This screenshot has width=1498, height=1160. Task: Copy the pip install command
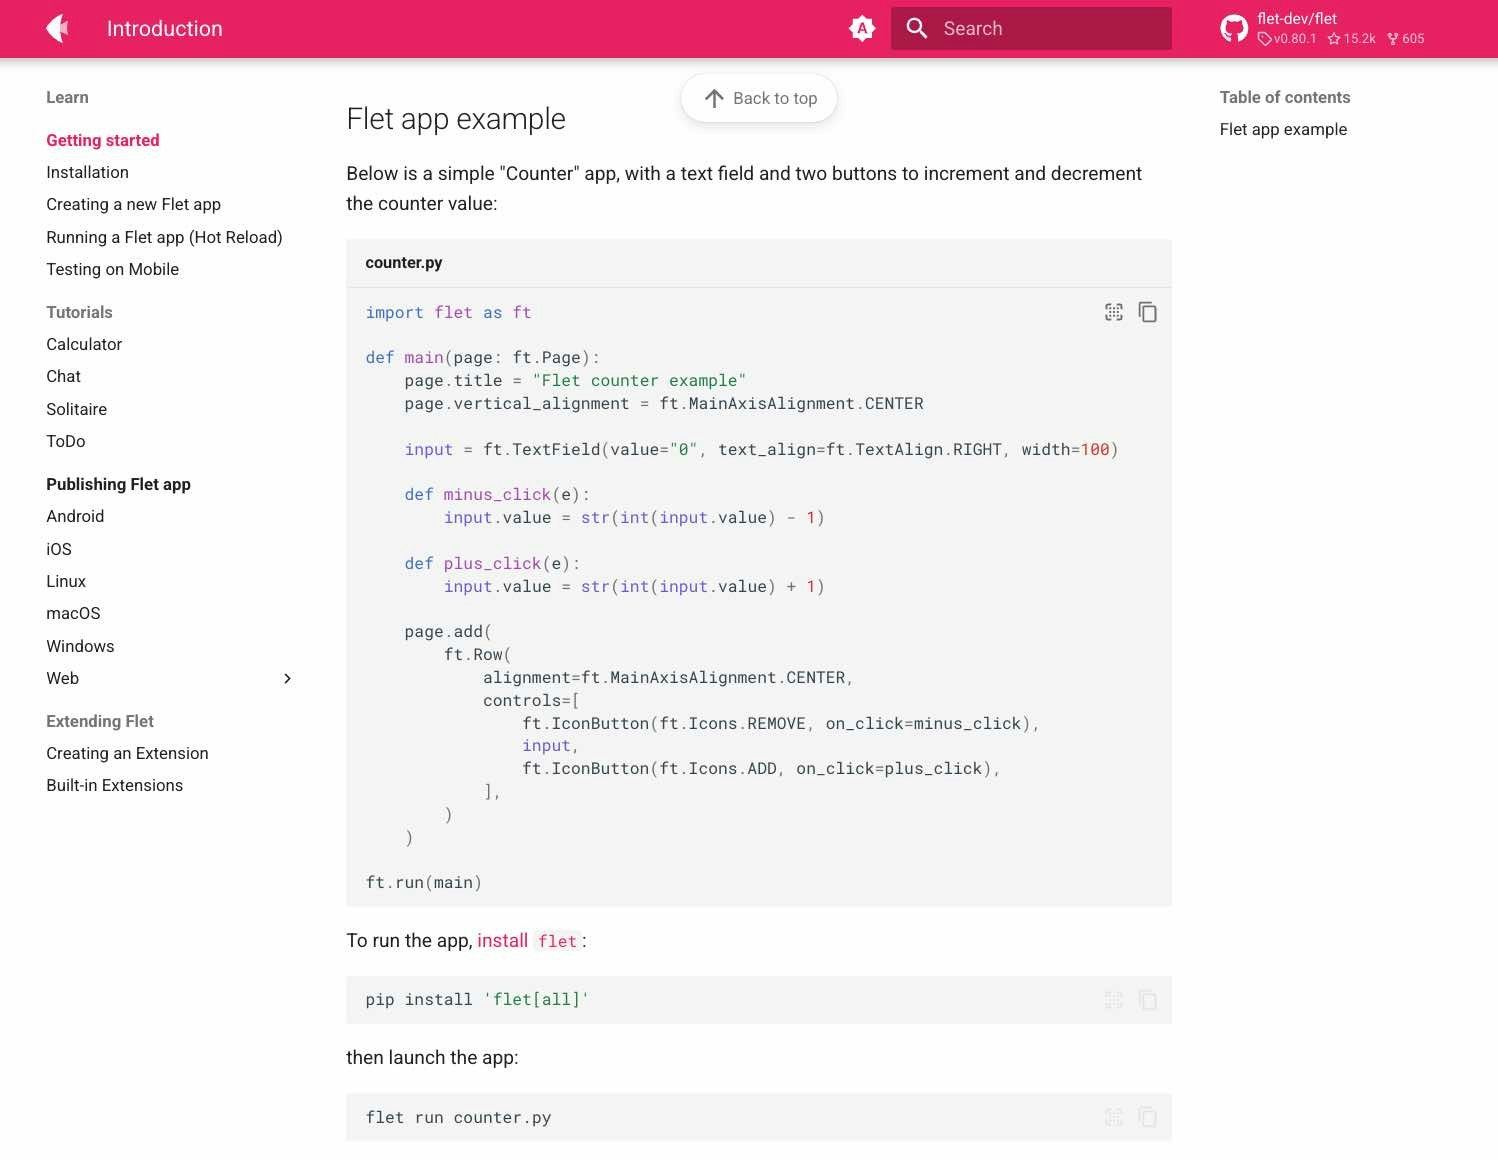pyautogui.click(x=1148, y=1000)
